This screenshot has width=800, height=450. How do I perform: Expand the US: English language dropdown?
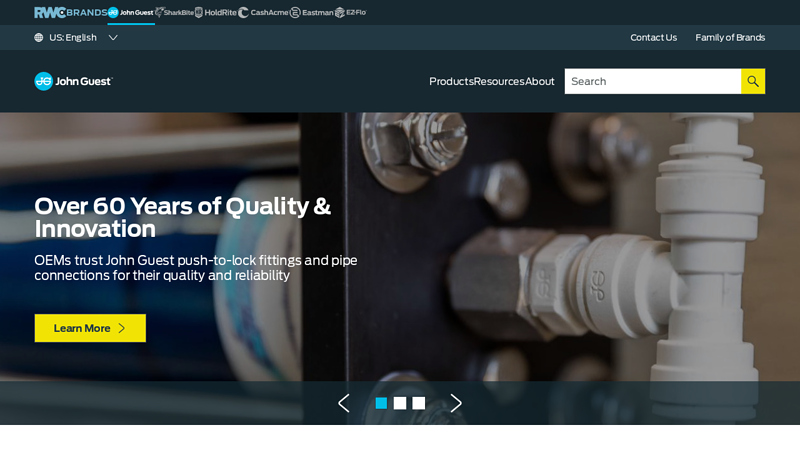[x=76, y=37]
